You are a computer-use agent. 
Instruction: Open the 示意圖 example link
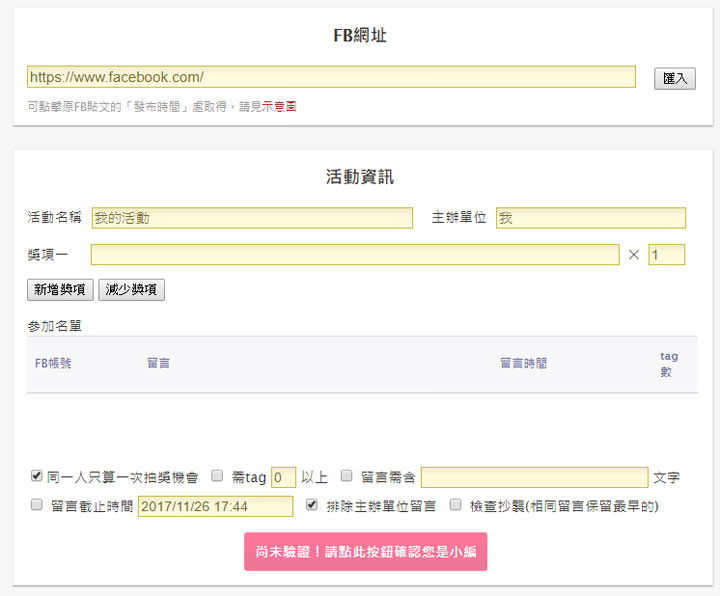(x=279, y=107)
